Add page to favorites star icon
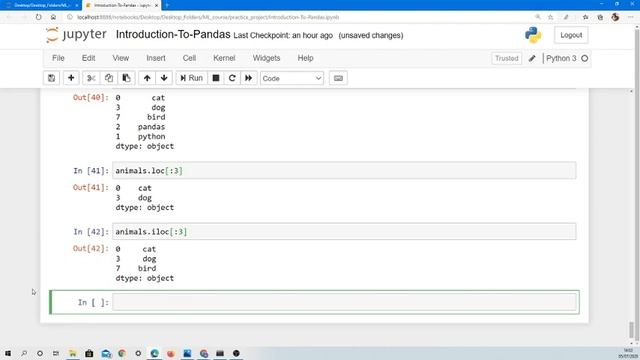This screenshot has height=360, width=640. click(551, 17)
